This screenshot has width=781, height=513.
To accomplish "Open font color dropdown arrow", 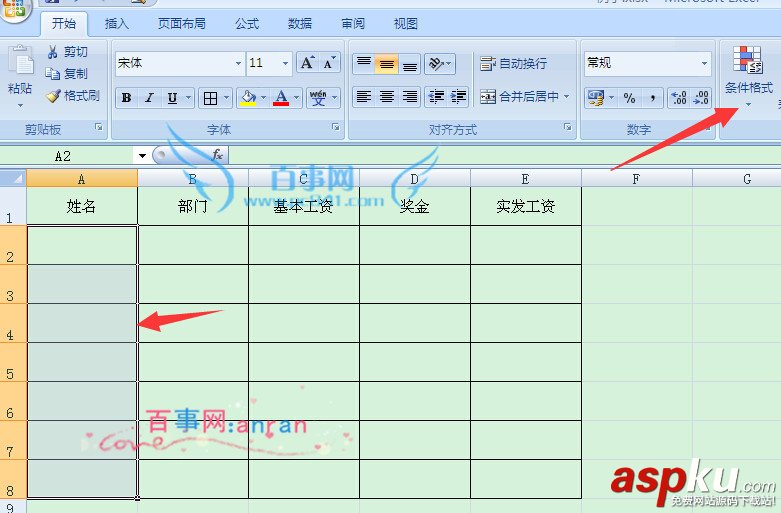I will [297, 98].
